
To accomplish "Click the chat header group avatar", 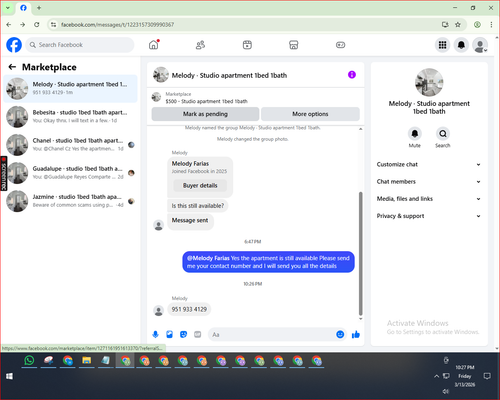I will click(x=161, y=75).
